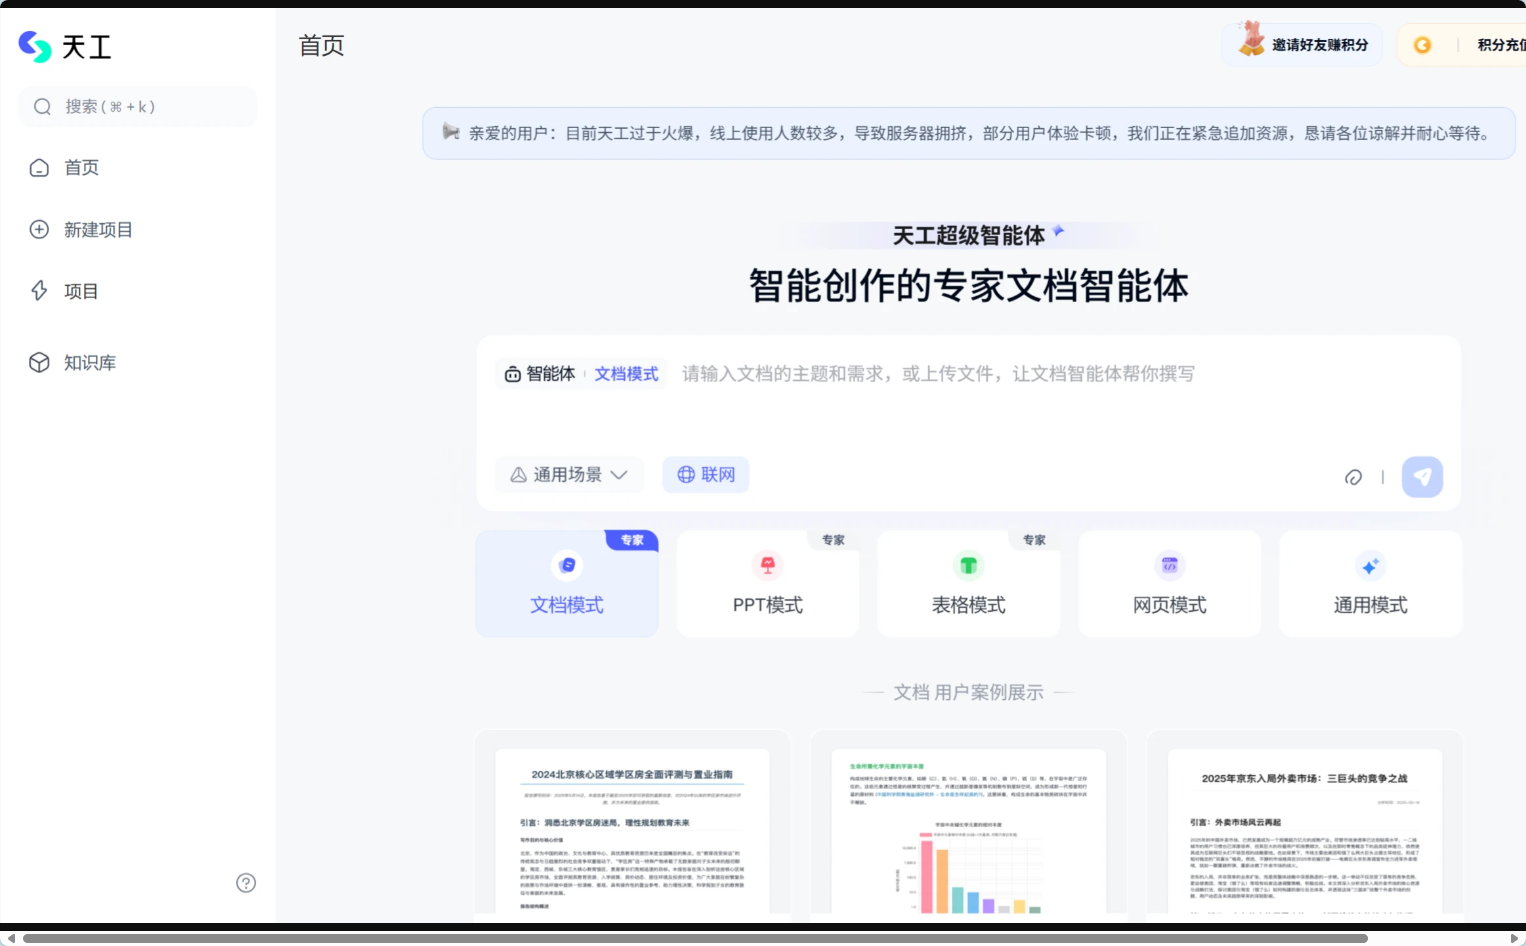Focus the 搜索 search field
Viewport: 1526px width, 946px height.
pyautogui.click(x=138, y=106)
